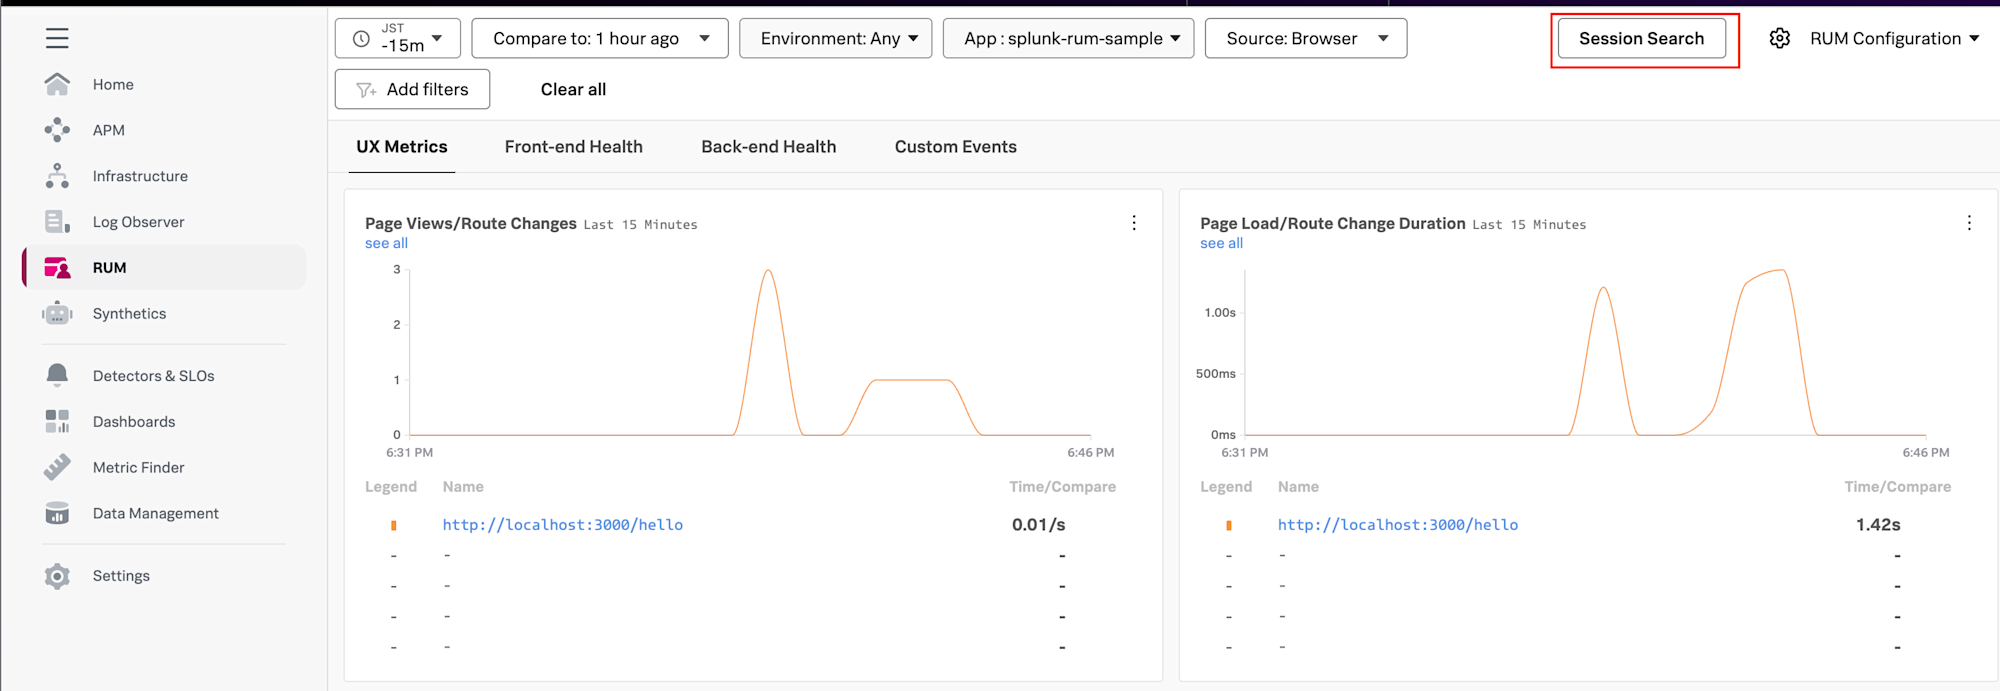
Task: Click the RUM icon in sidebar
Action: coord(57,268)
